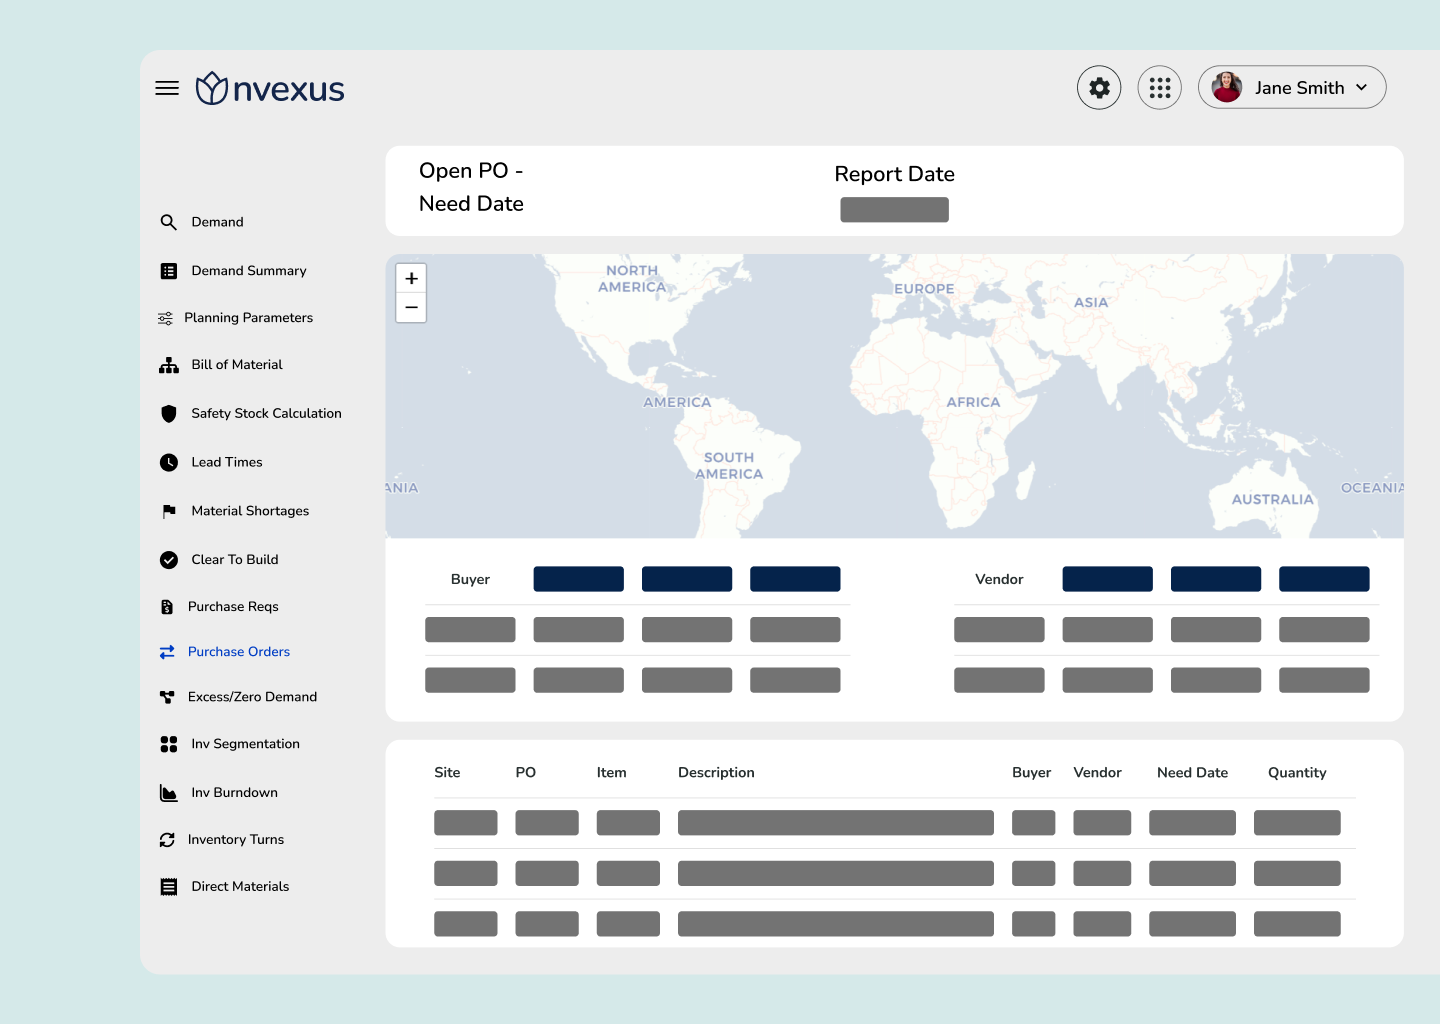This screenshot has width=1440, height=1024.
Task: Click the Purchase Orders arrows icon
Action: click(167, 652)
